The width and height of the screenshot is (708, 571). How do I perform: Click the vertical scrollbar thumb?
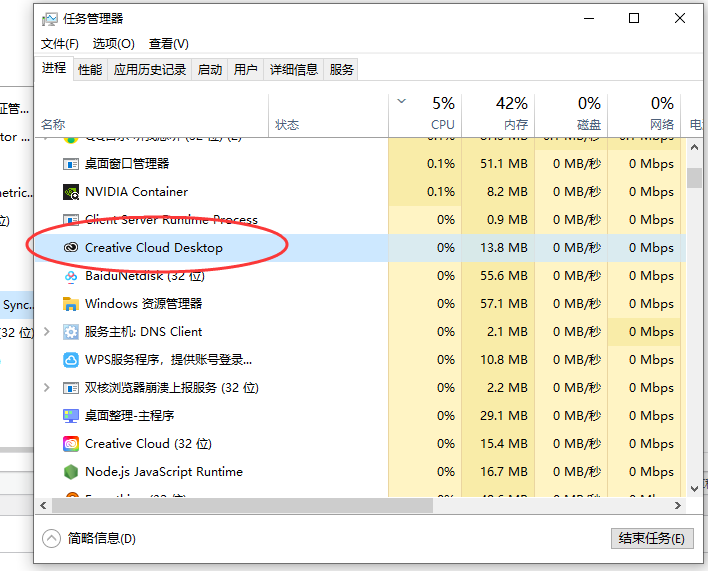tap(694, 178)
